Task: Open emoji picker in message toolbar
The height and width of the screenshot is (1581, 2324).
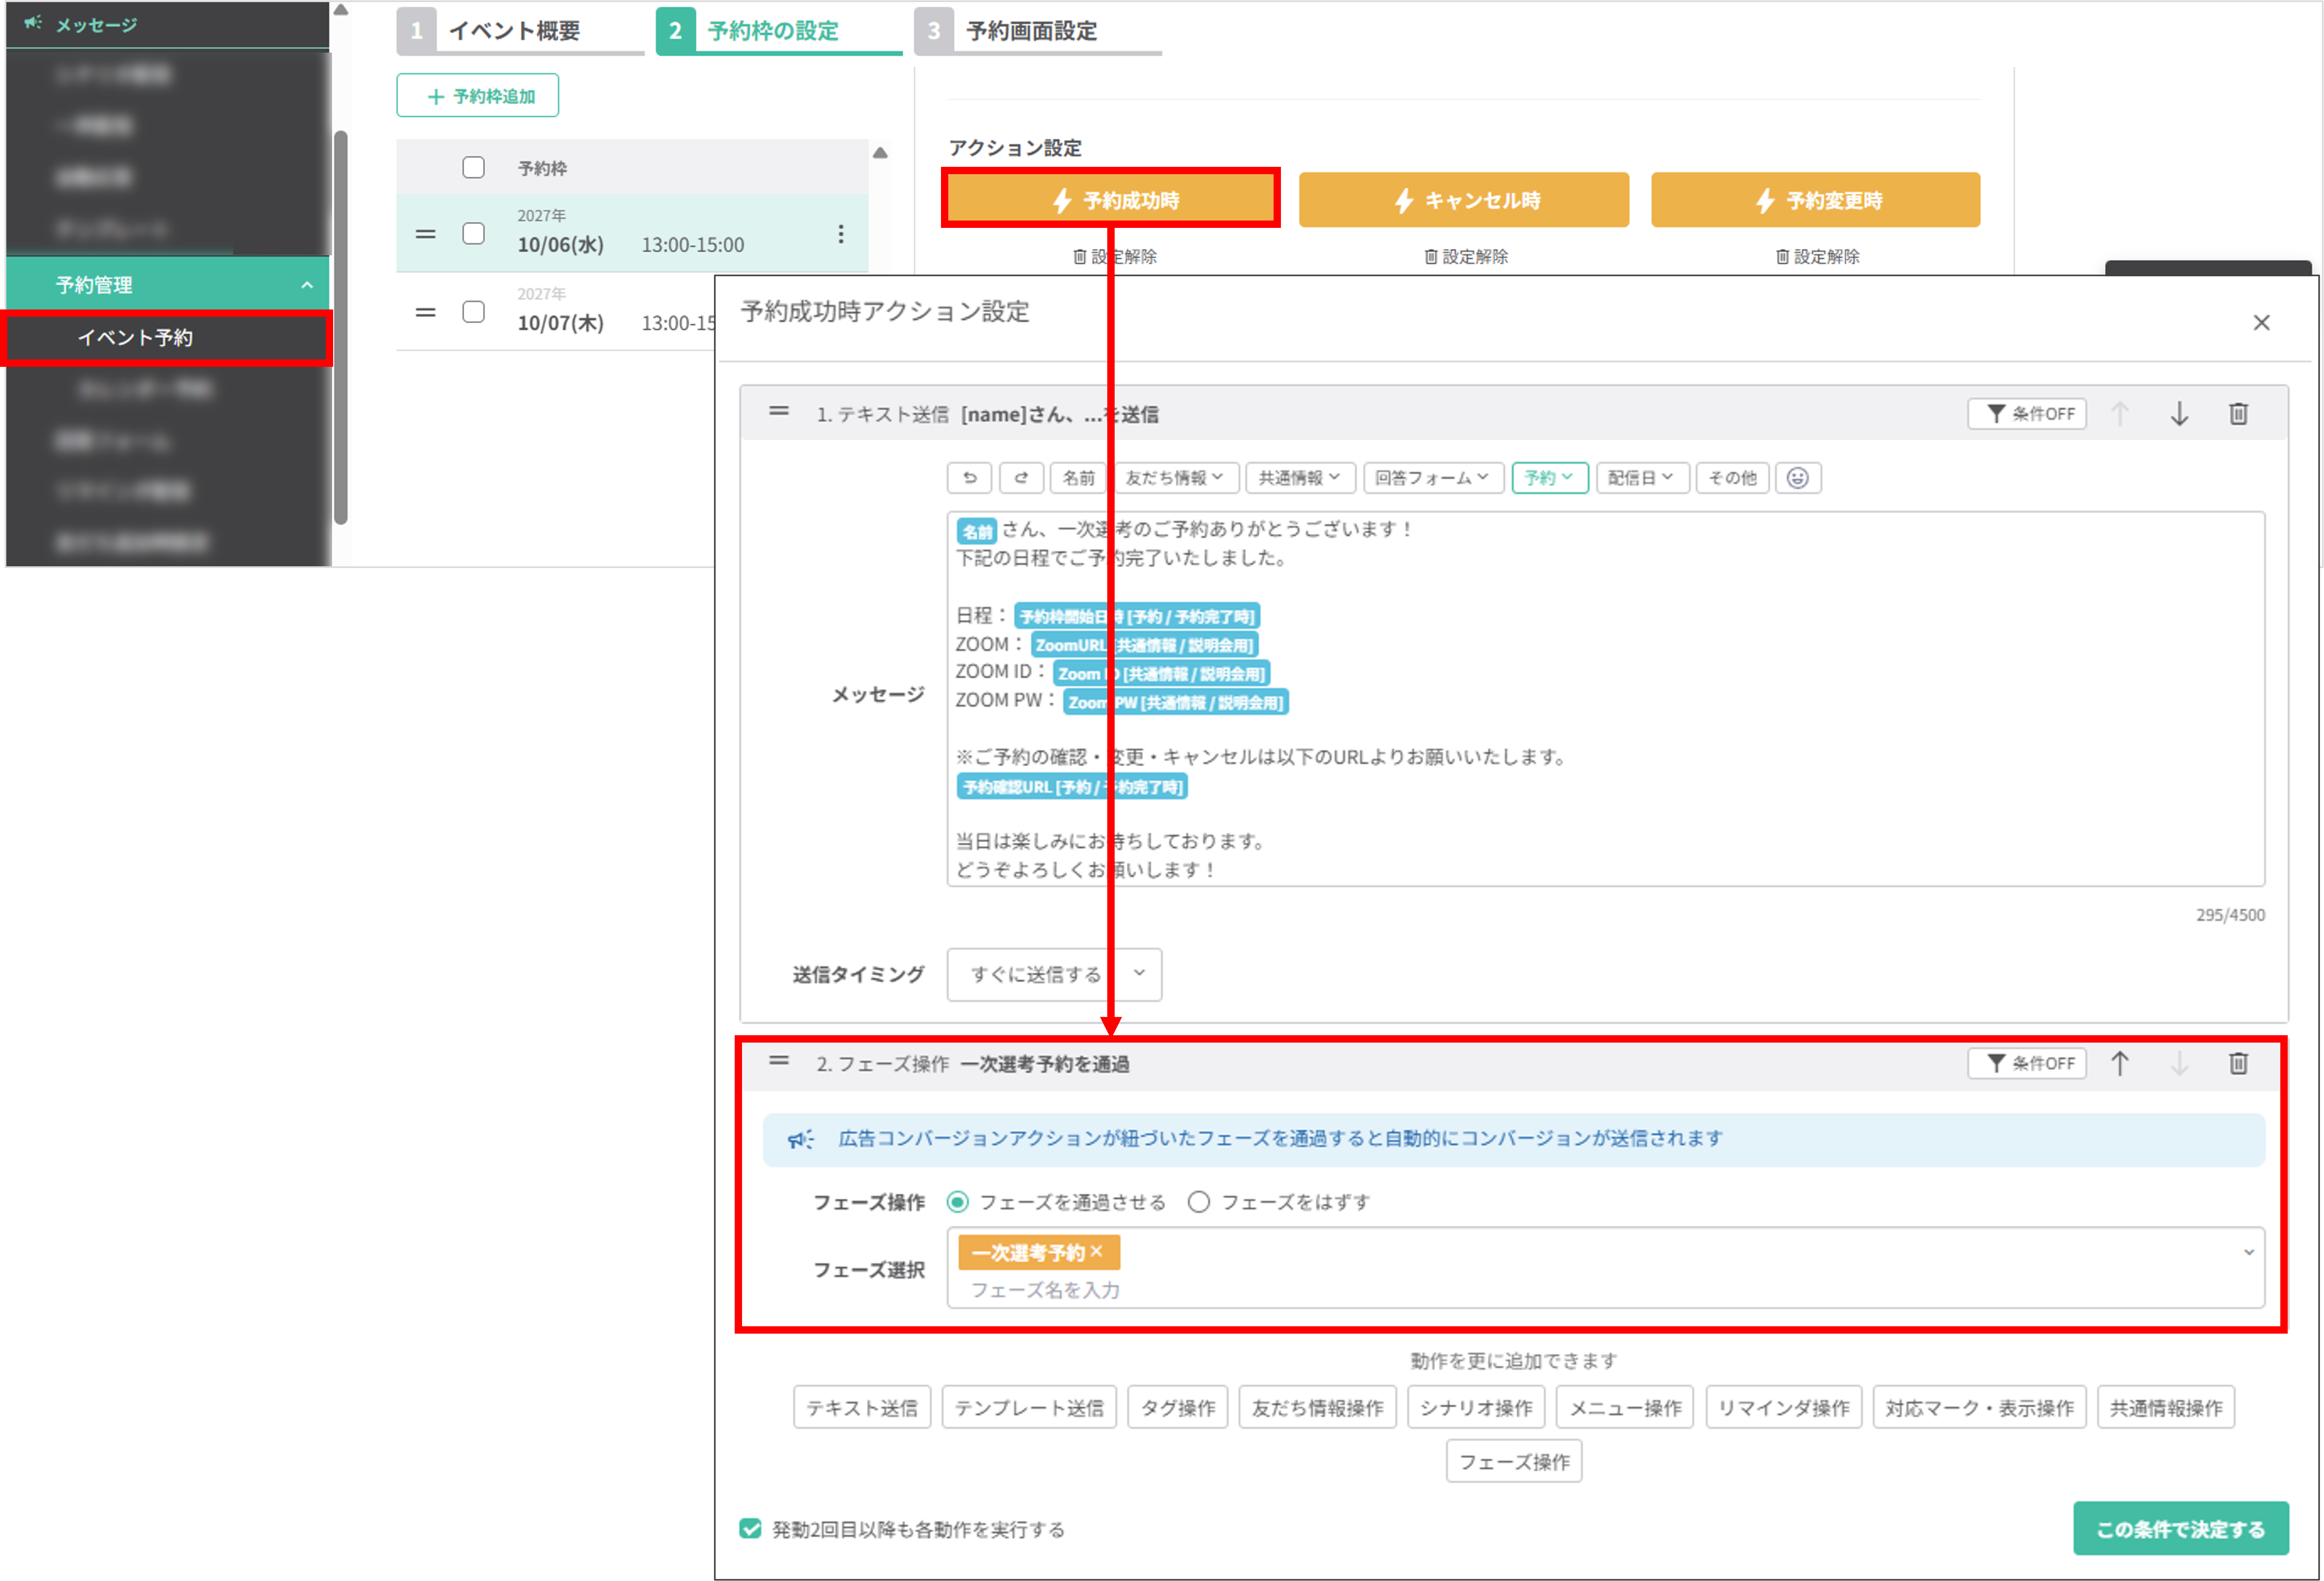Action: click(1797, 478)
